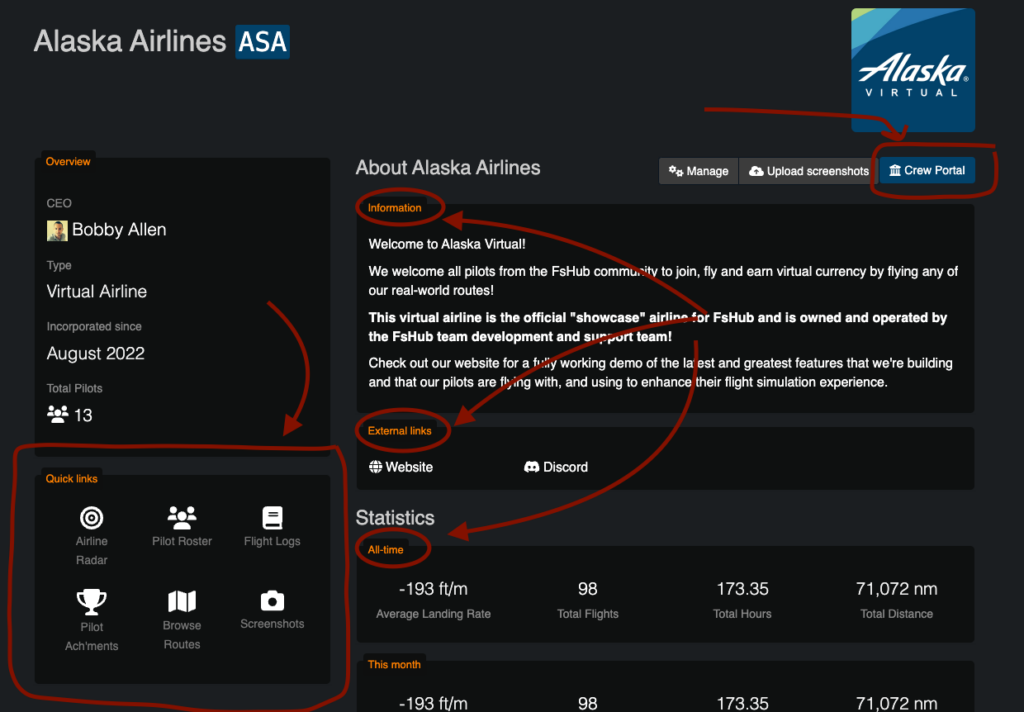Open Screenshots camera icon
The image size is (1024, 712).
click(272, 600)
